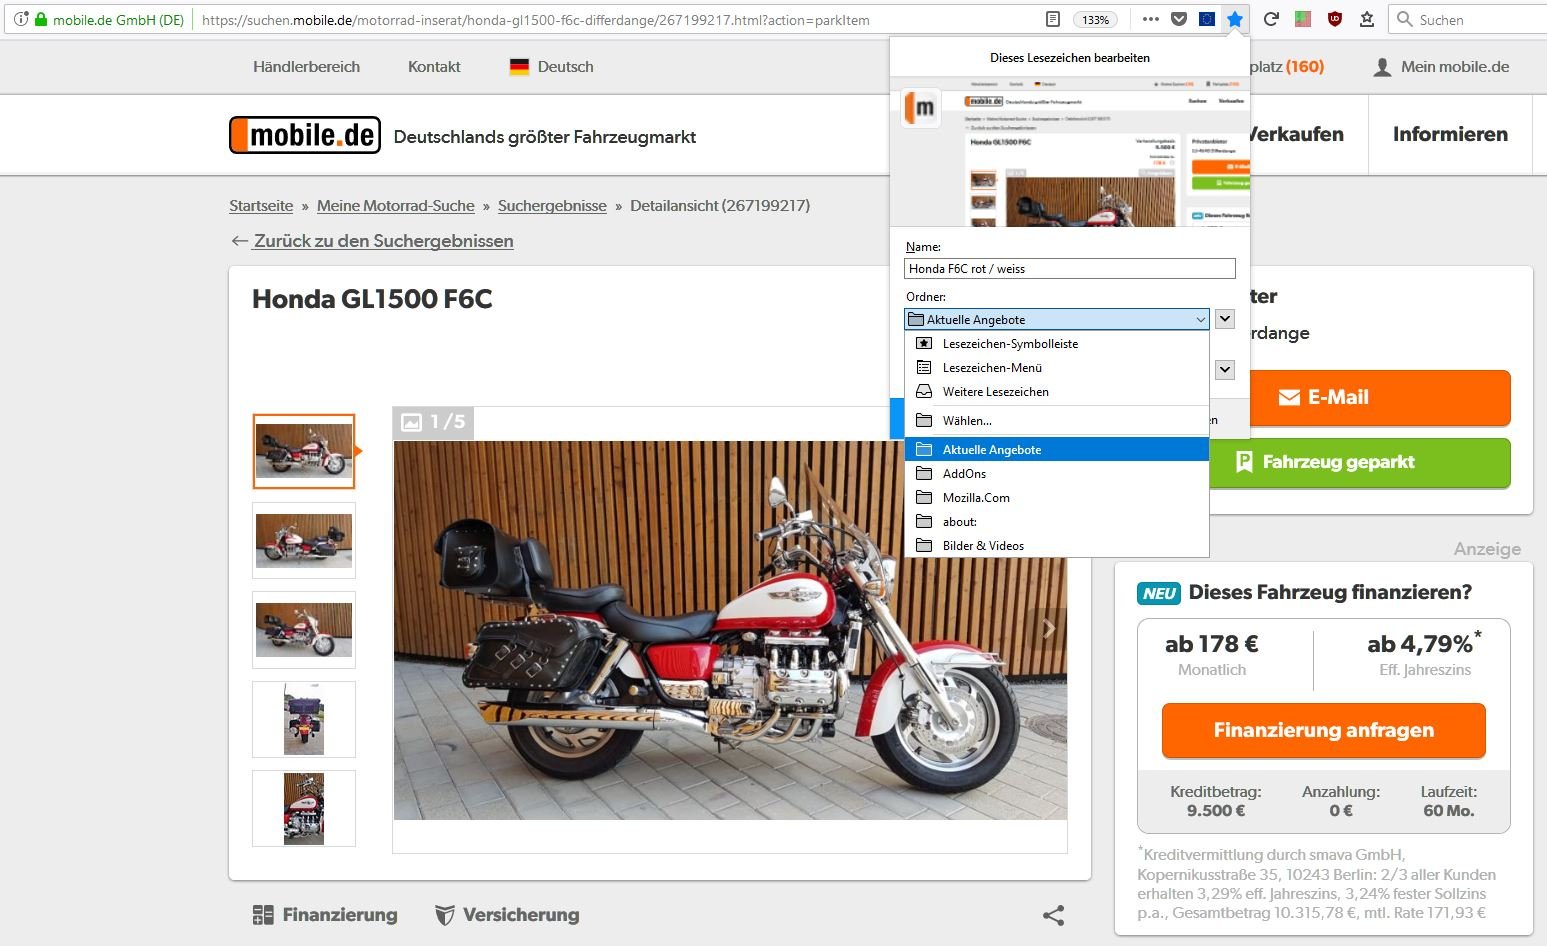Screen dimensions: 1547x946
Task: Toggle the Fahrzeug geparkt button
Action: (1359, 462)
